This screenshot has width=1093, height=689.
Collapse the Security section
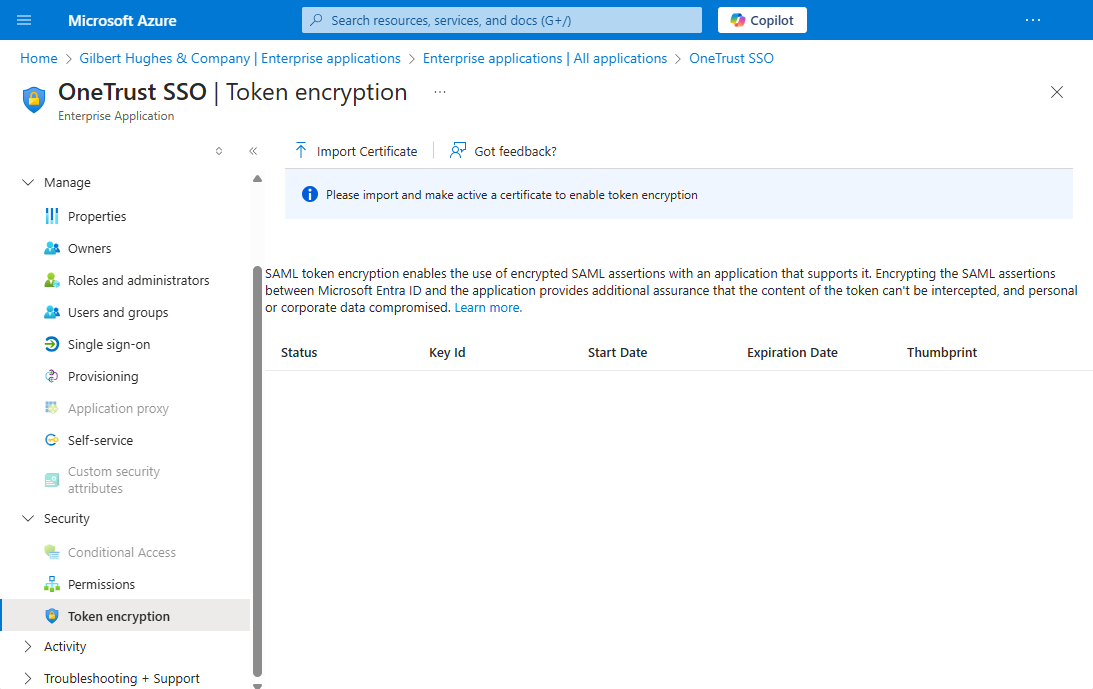point(28,519)
